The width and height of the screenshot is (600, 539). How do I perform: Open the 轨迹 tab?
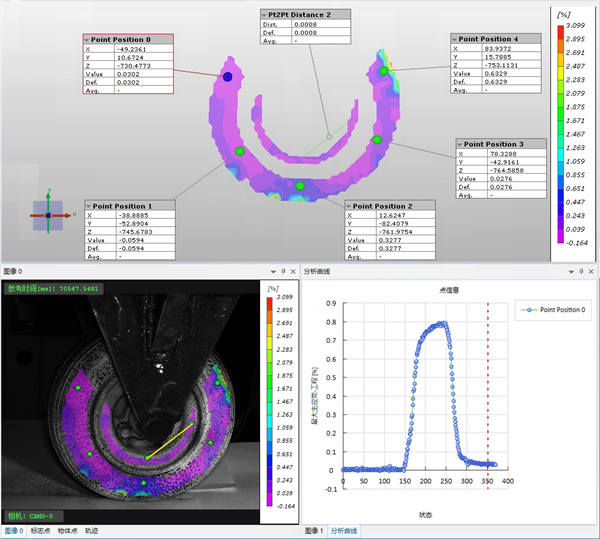click(92, 531)
